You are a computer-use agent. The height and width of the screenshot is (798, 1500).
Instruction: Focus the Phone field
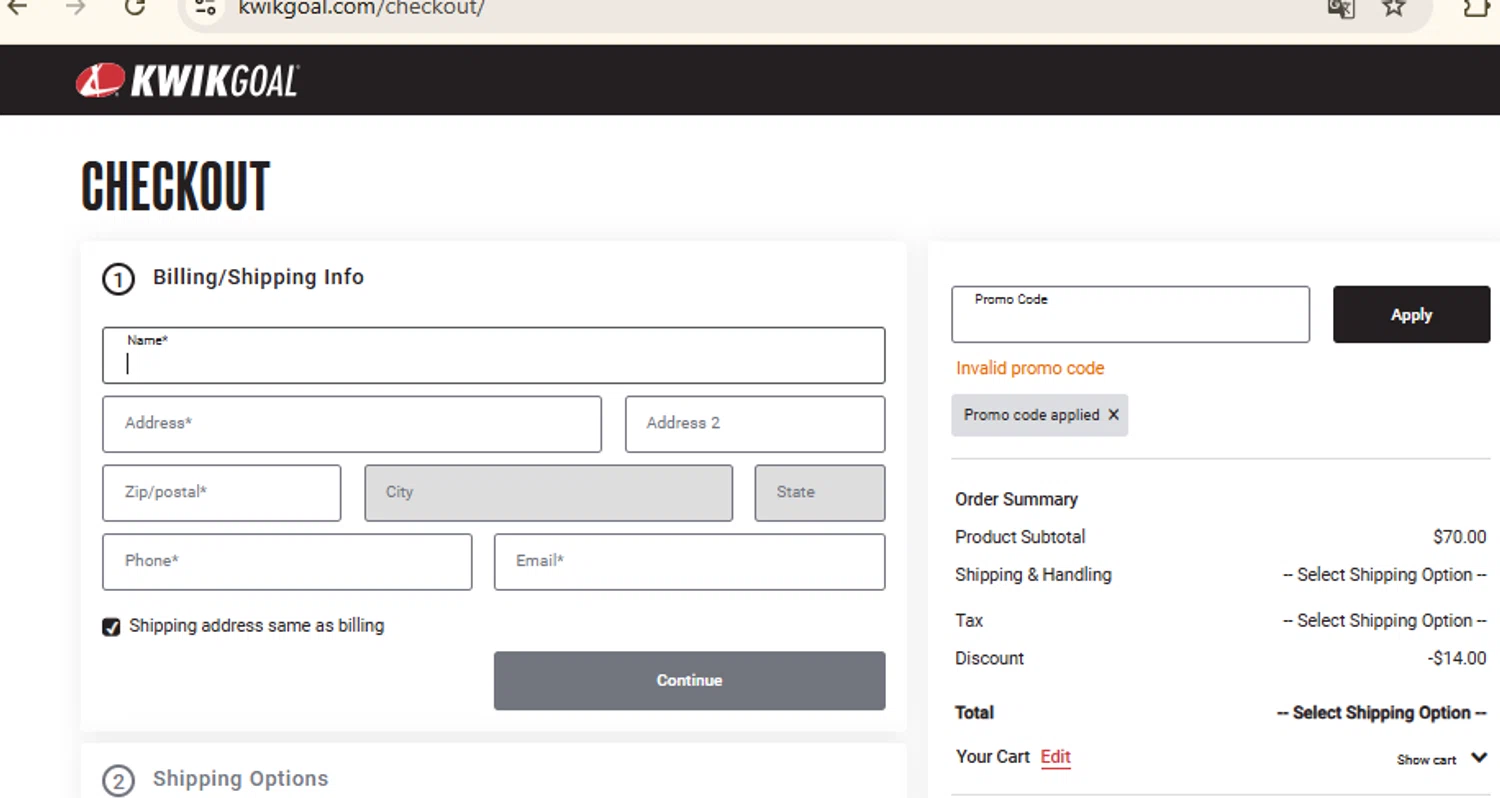click(x=287, y=562)
